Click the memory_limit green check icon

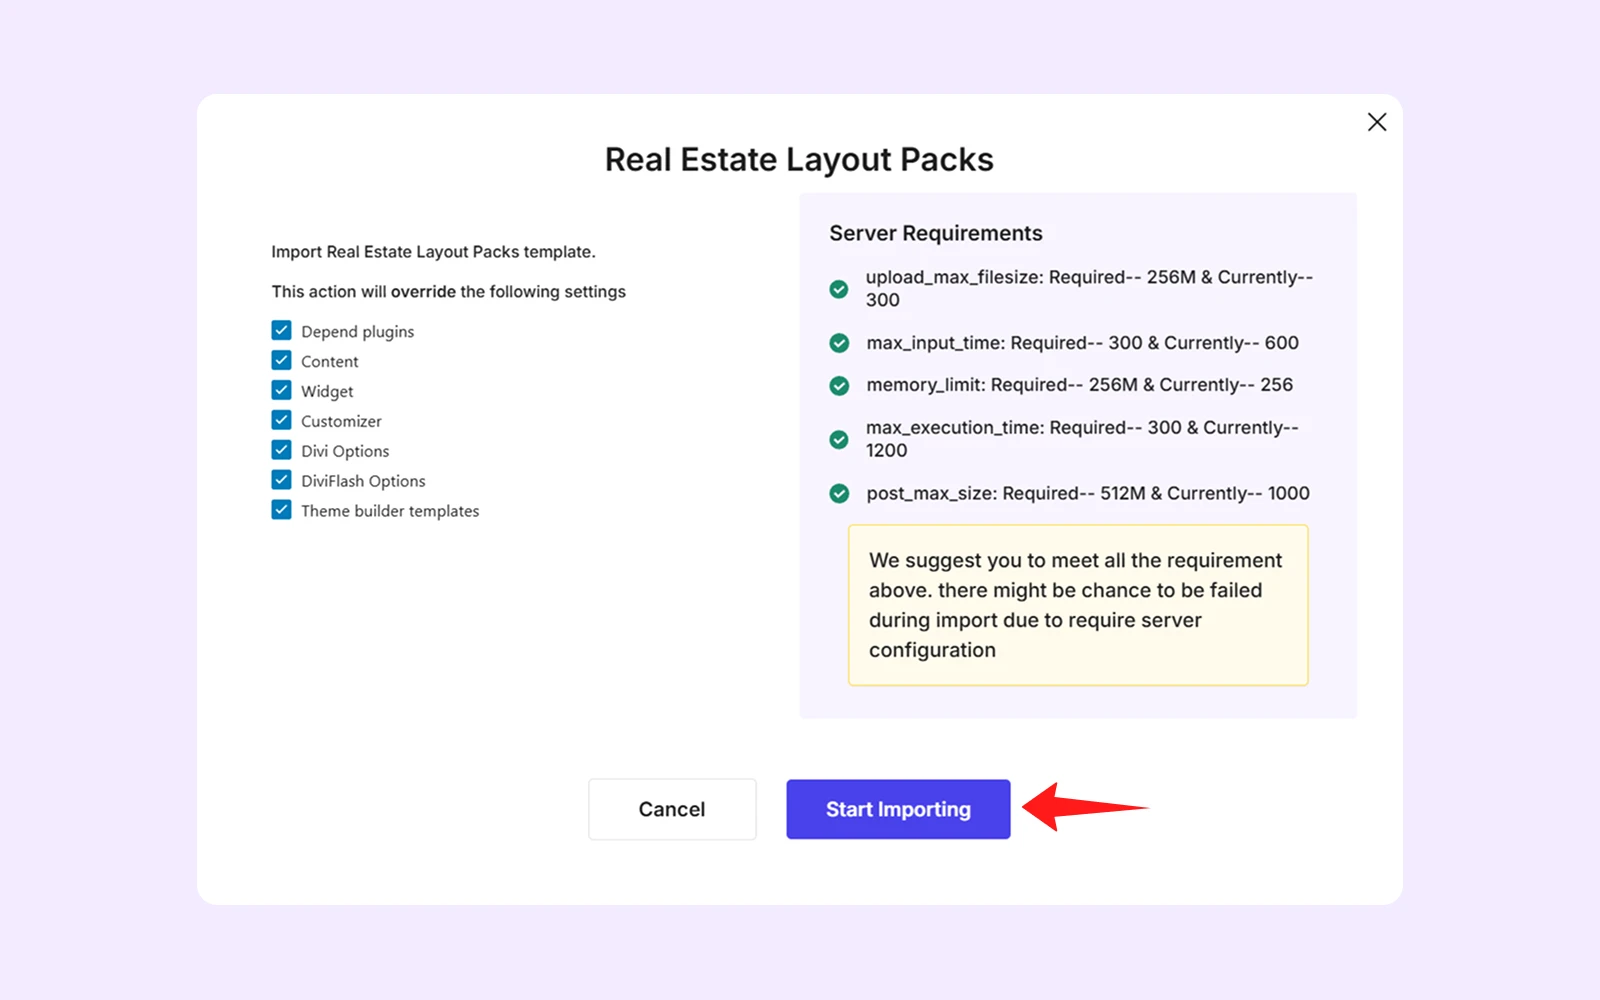tap(839, 385)
